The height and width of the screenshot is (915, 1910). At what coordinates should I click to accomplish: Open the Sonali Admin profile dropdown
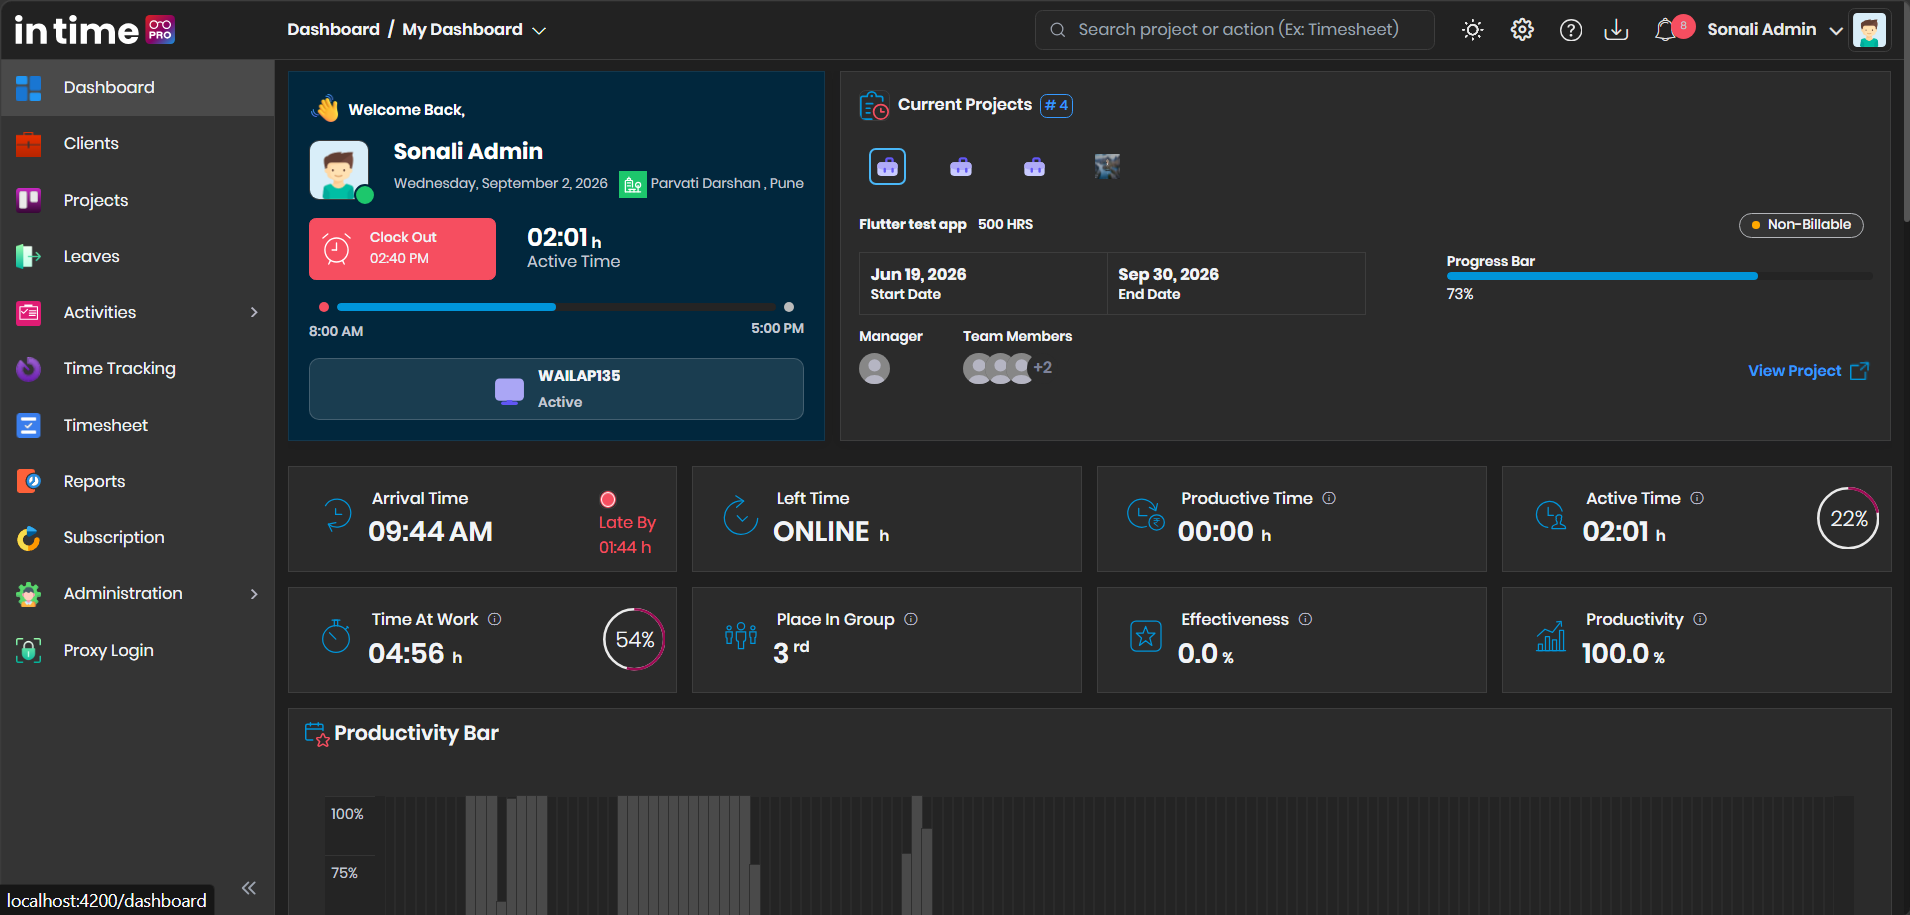point(1774,30)
